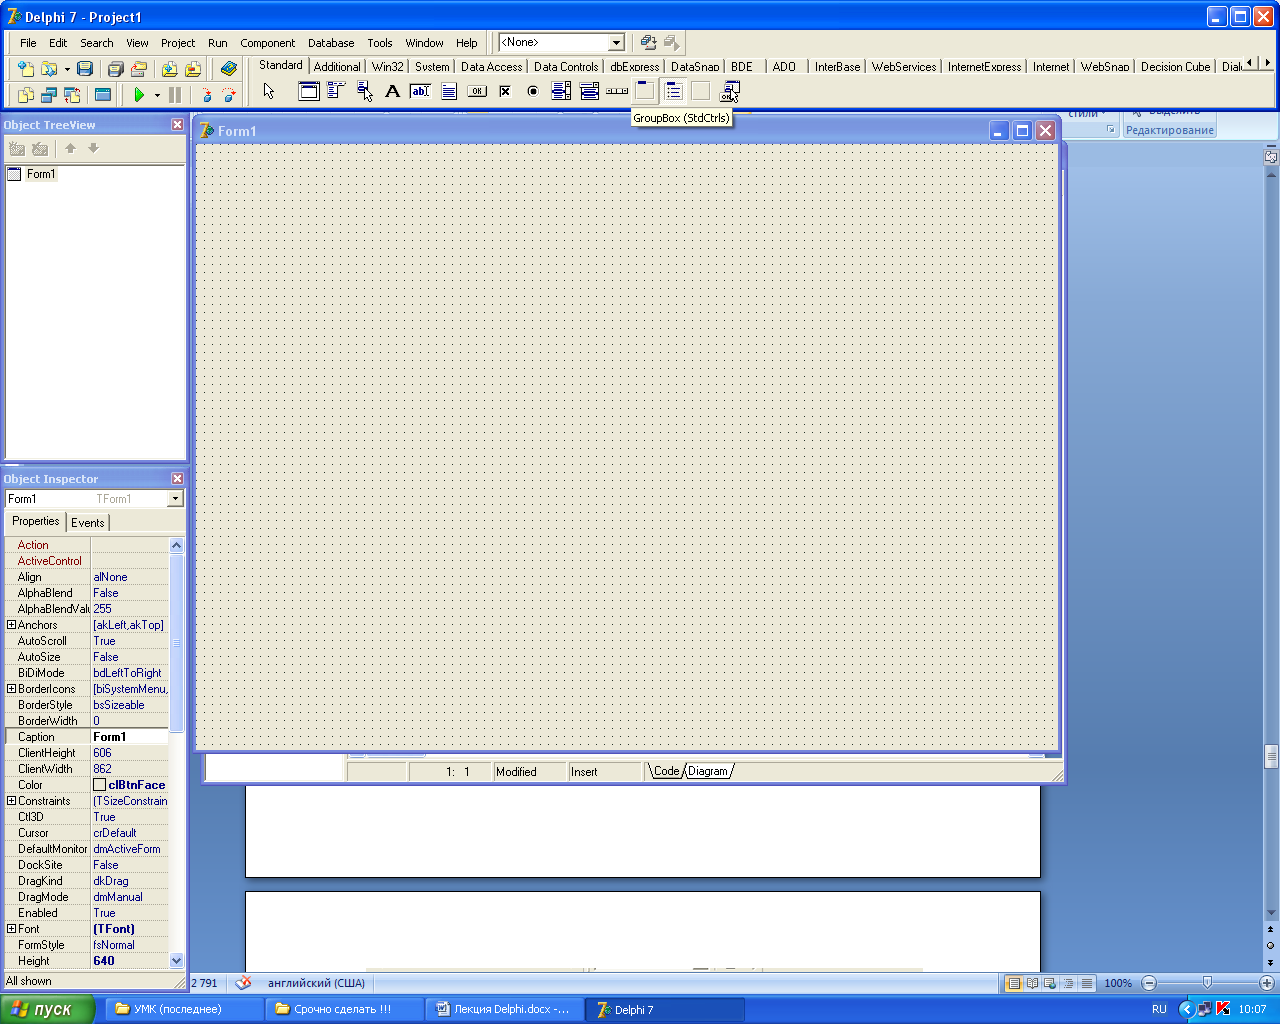Select the ListBox component
Viewport: 1280px width, 1024px height.
pos(561,91)
